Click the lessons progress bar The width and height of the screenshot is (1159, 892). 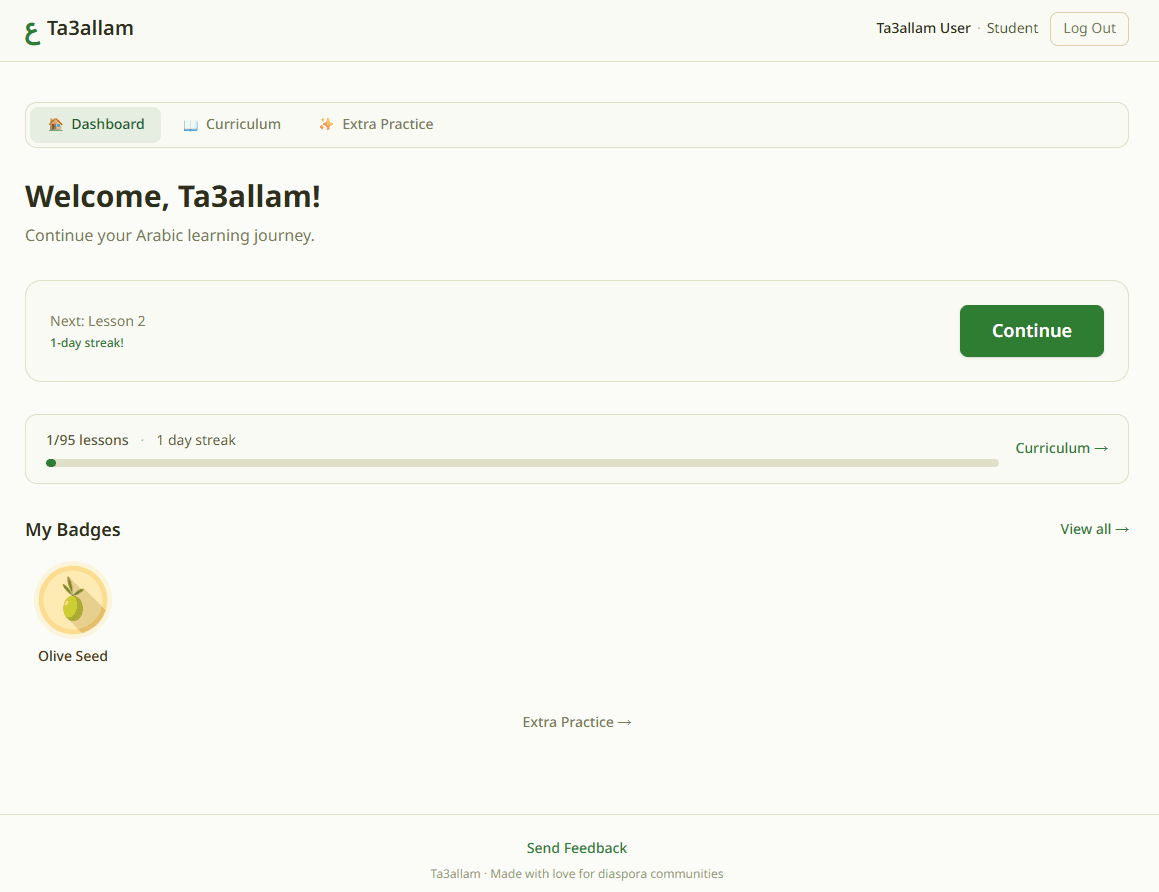click(x=522, y=463)
